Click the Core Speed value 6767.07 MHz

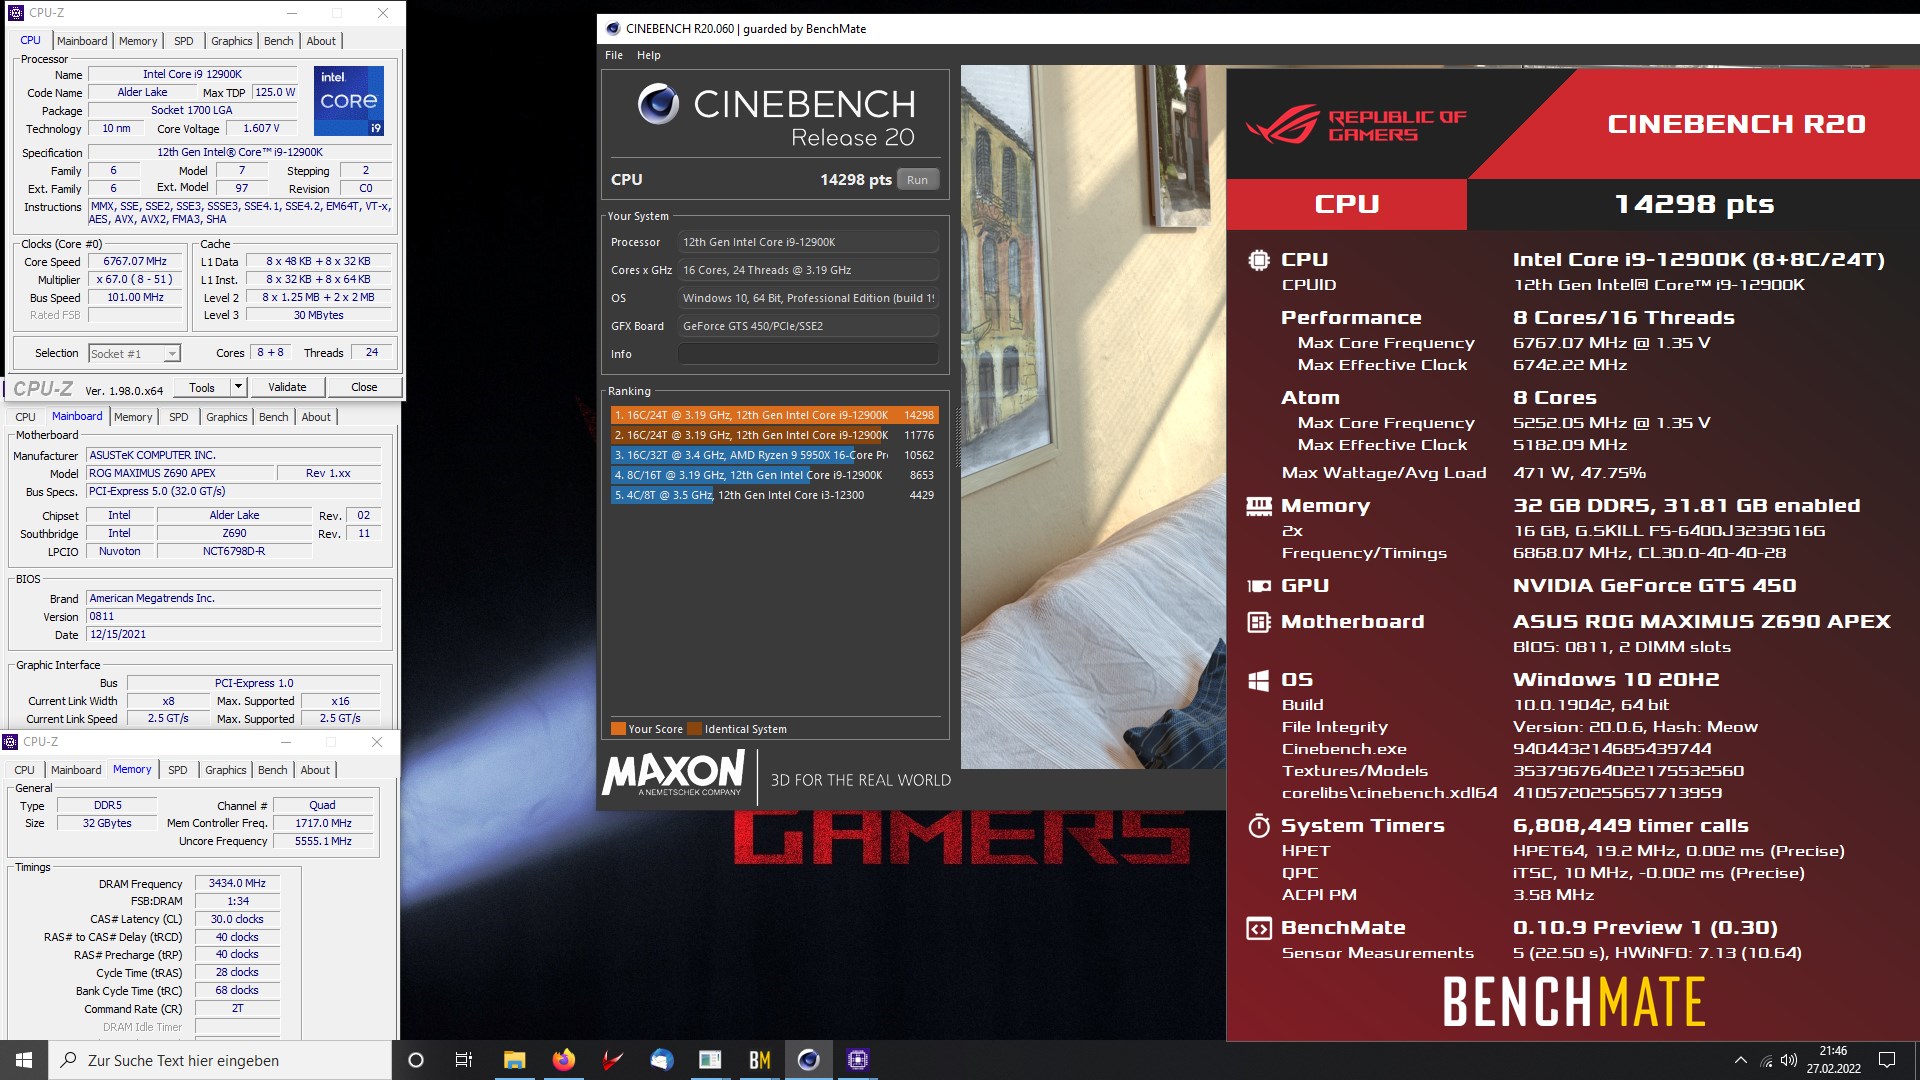coord(135,261)
